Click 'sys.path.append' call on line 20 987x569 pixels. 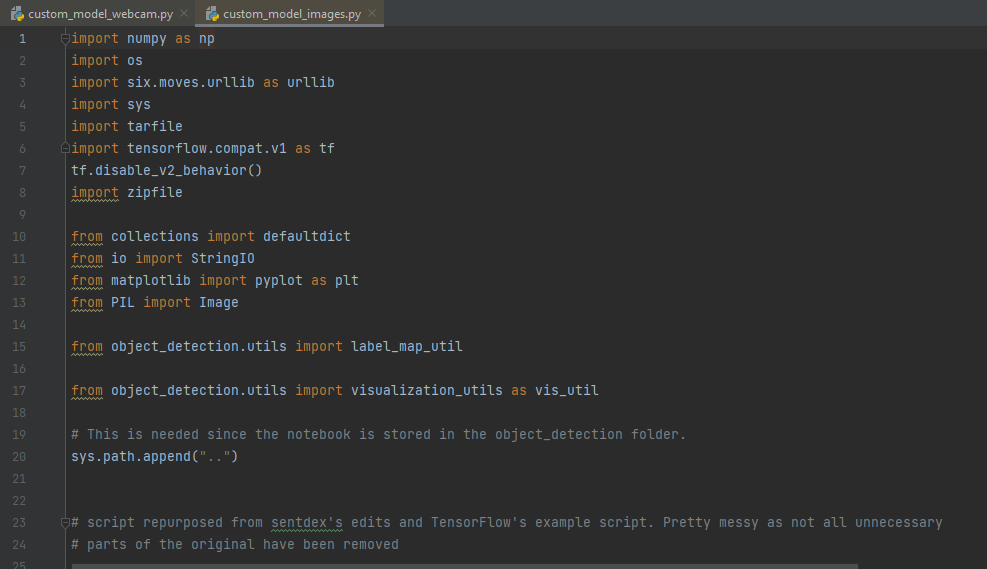131,457
